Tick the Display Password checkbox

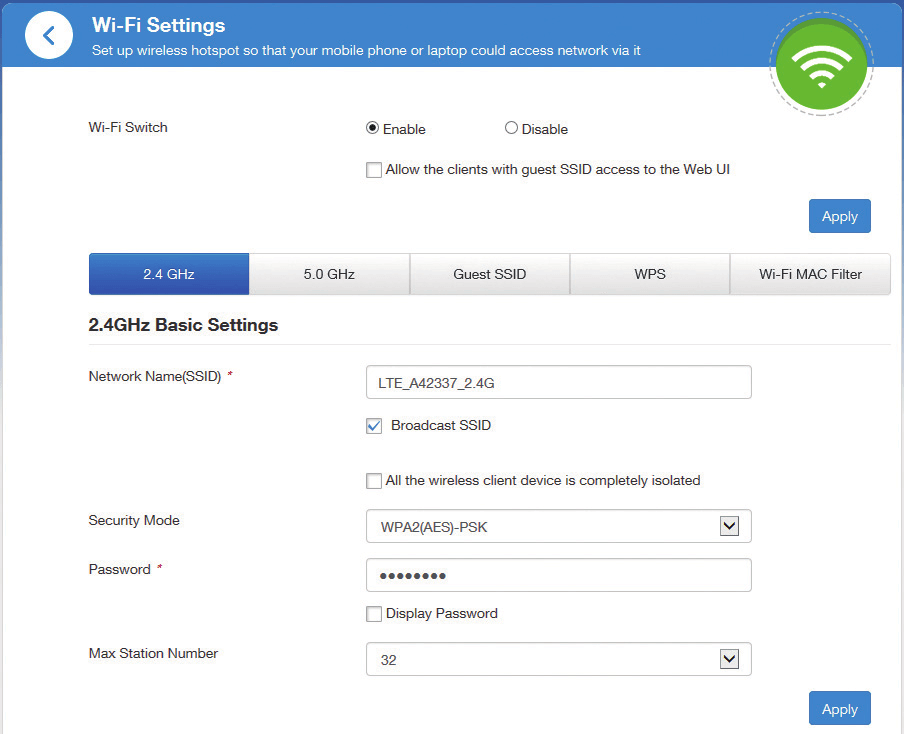[374, 614]
